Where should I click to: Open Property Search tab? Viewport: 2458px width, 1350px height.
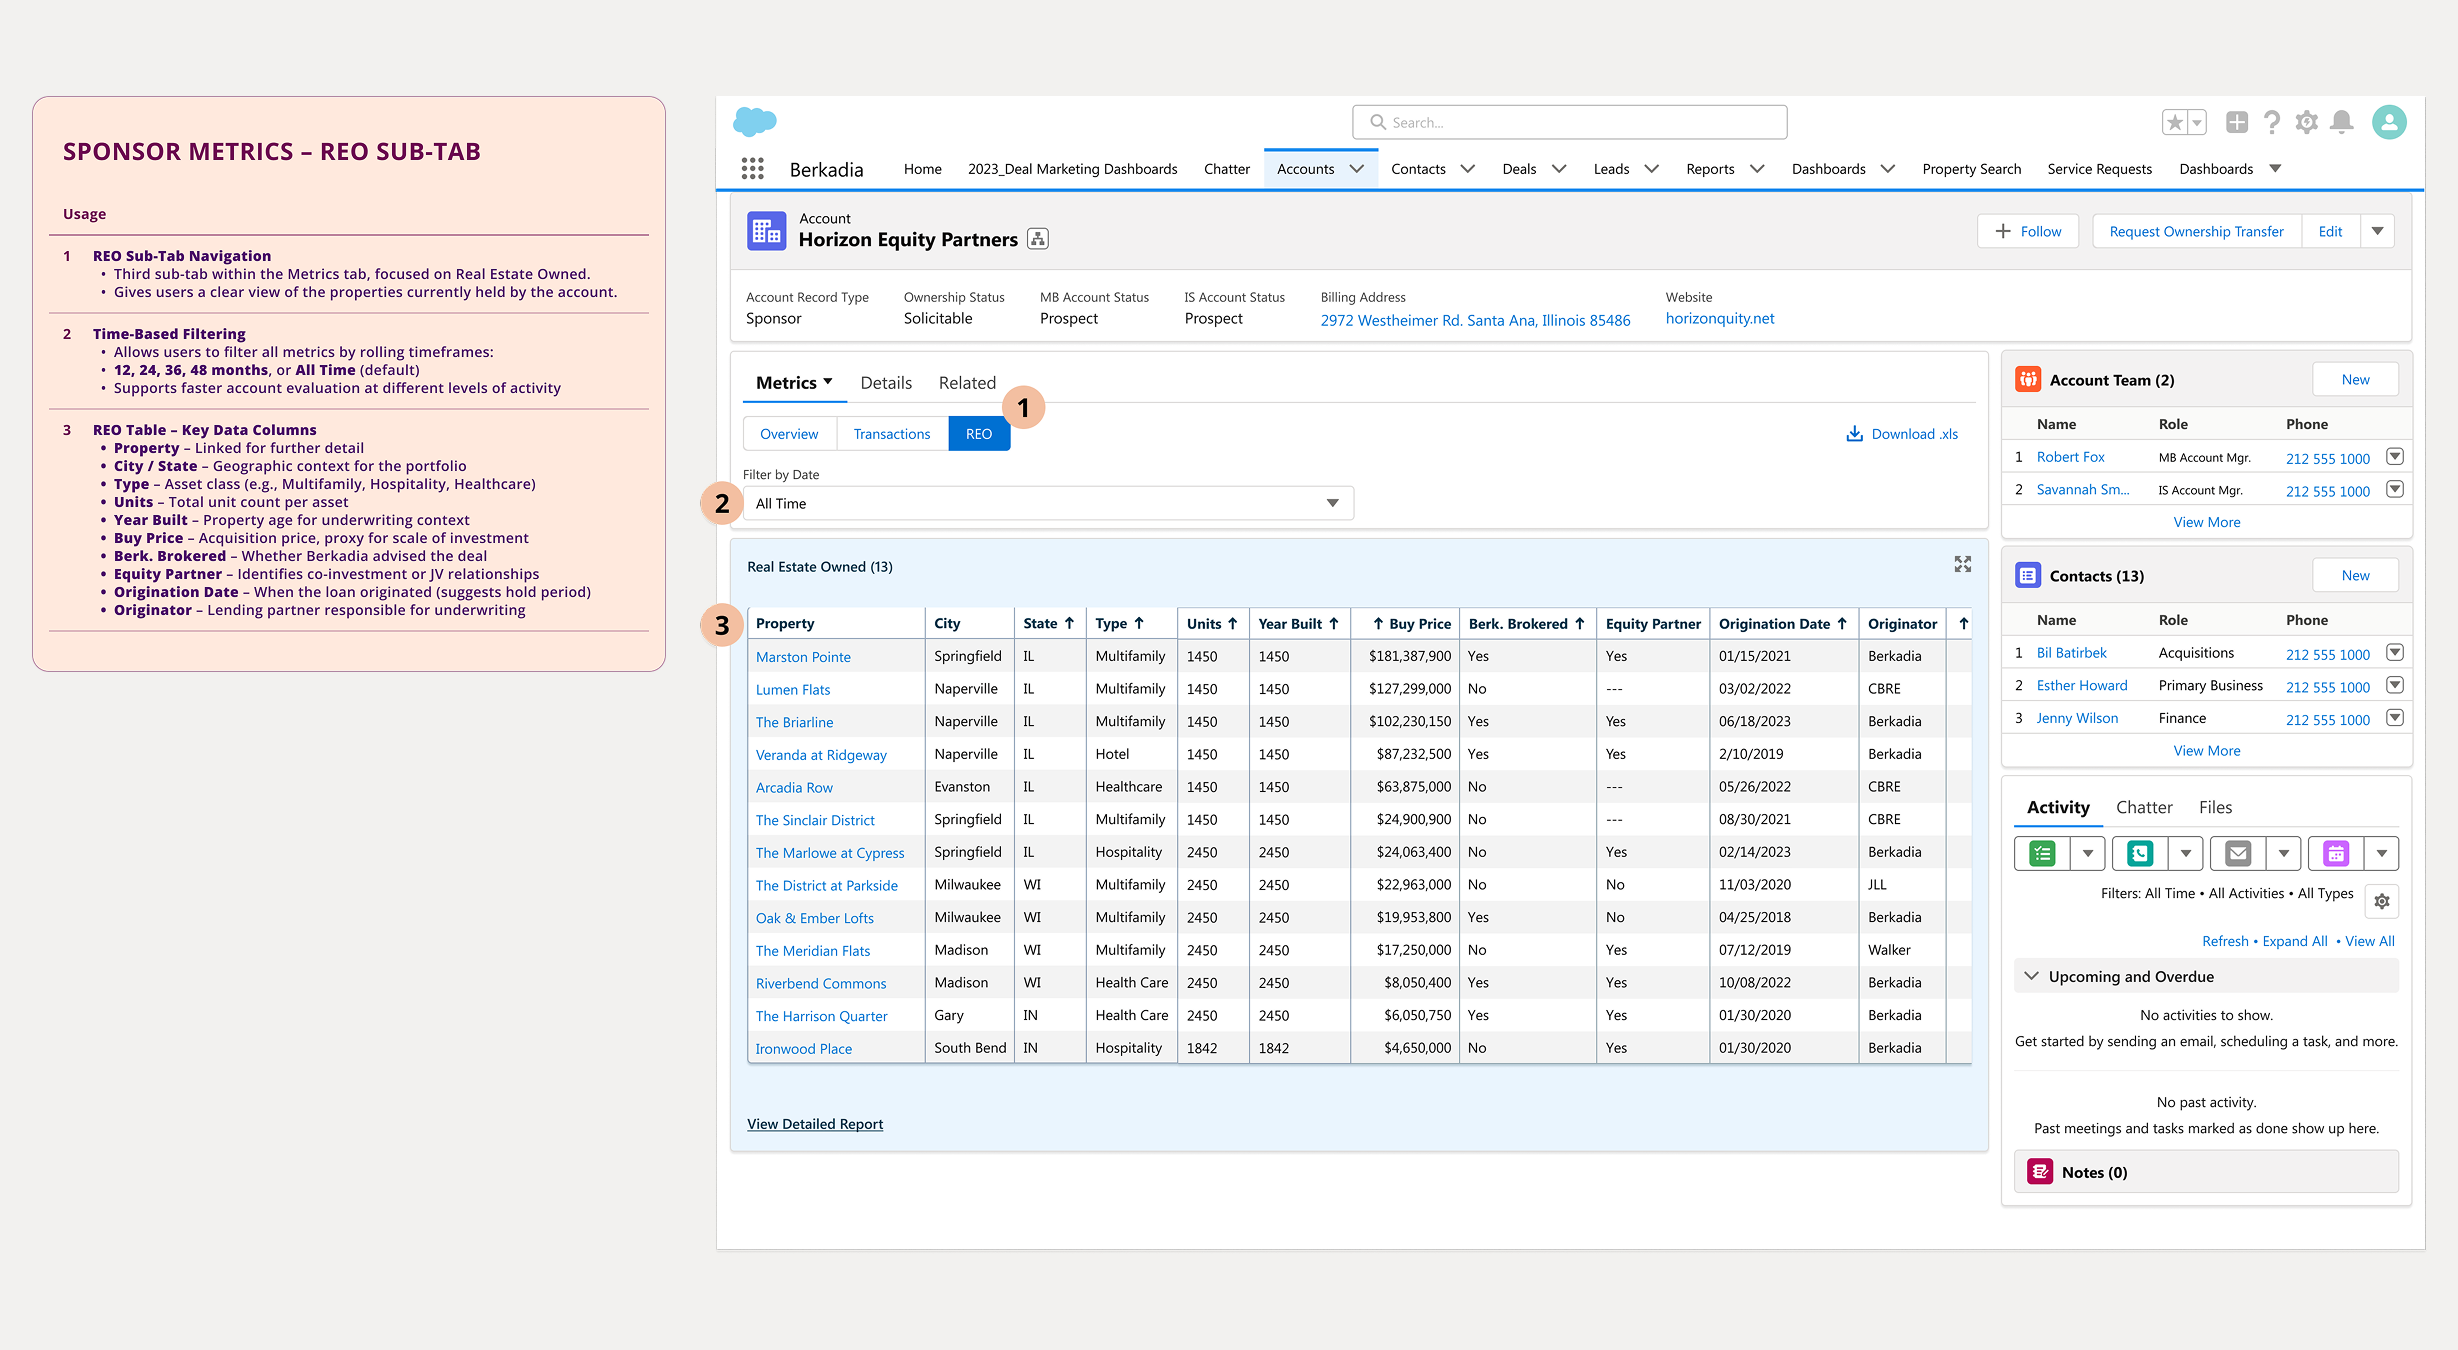(1971, 169)
